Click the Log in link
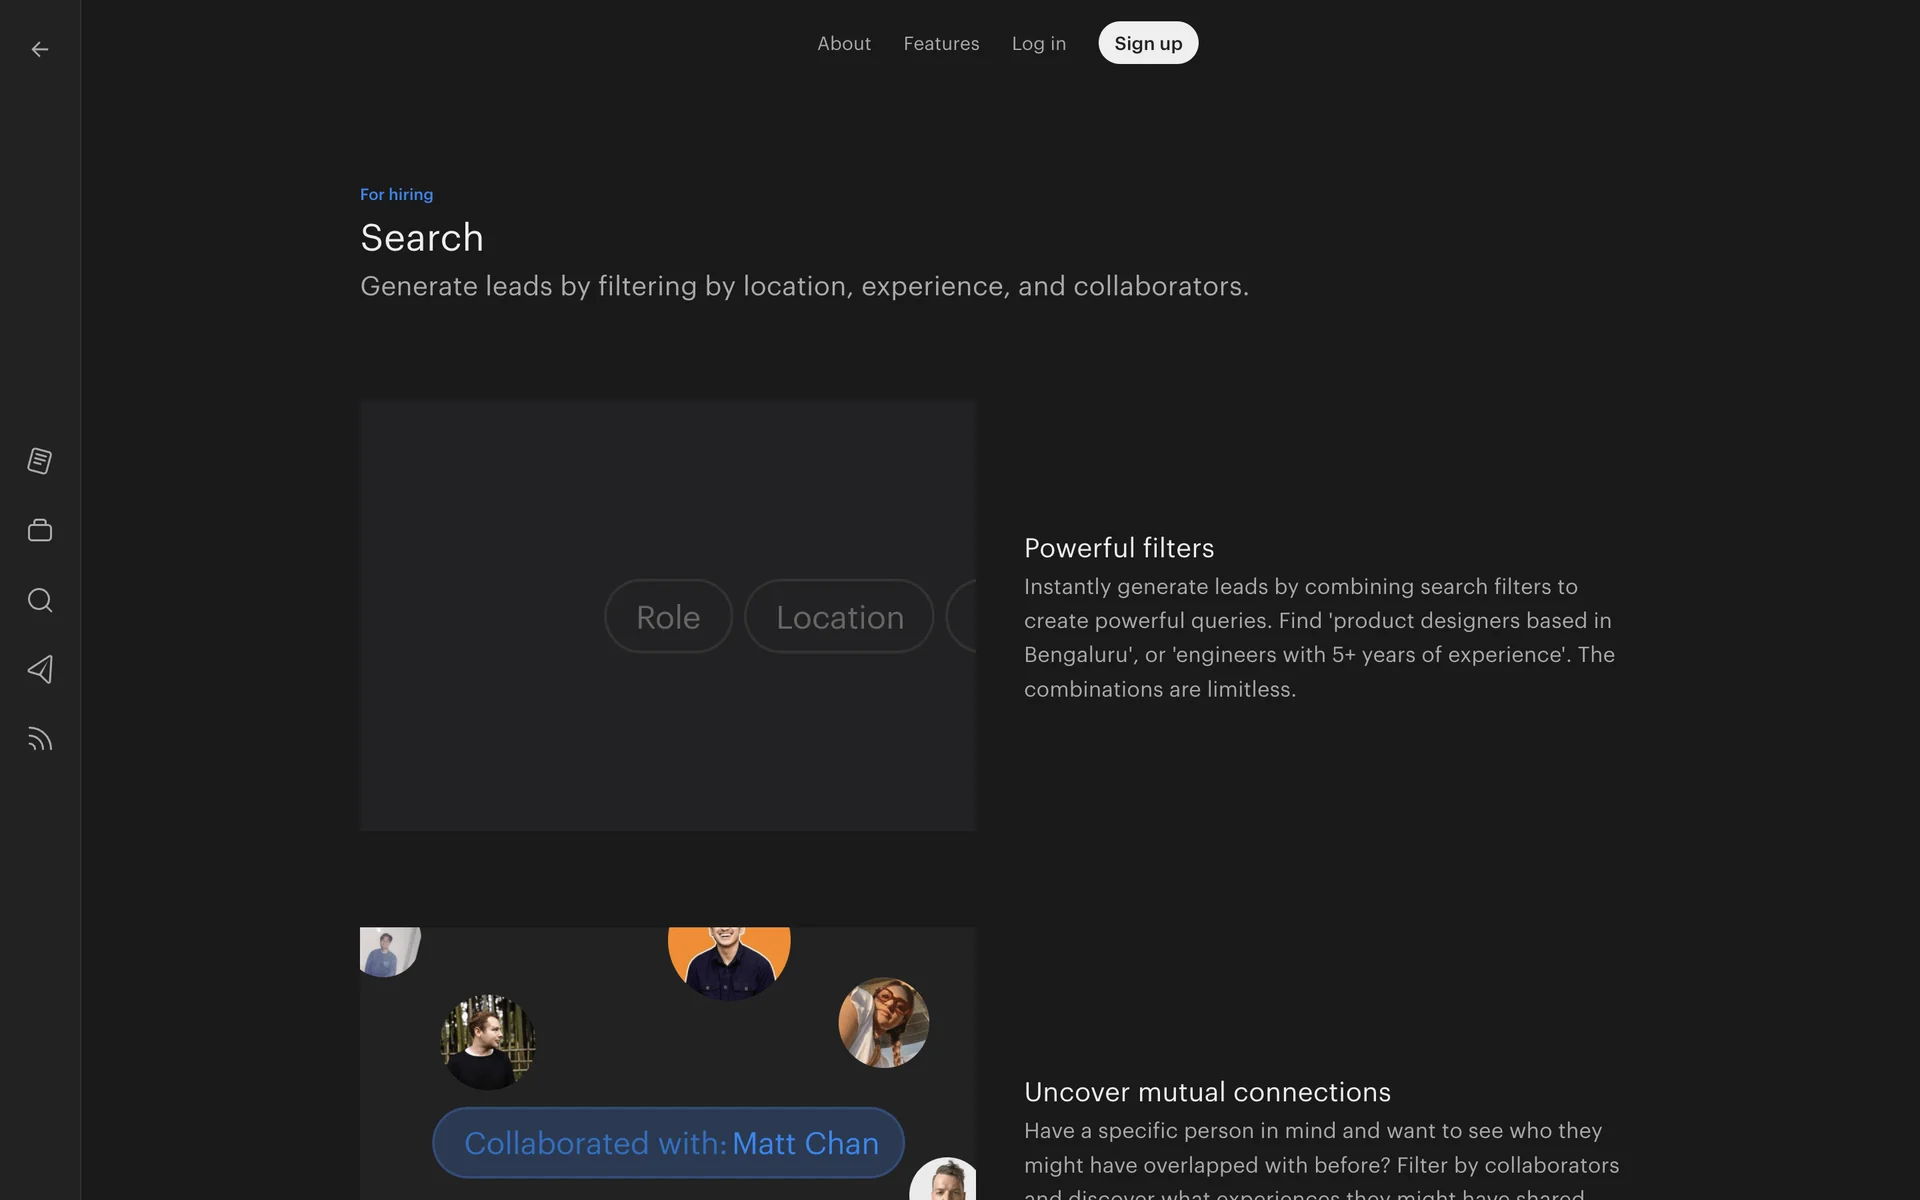The width and height of the screenshot is (1920, 1200). 1038,43
